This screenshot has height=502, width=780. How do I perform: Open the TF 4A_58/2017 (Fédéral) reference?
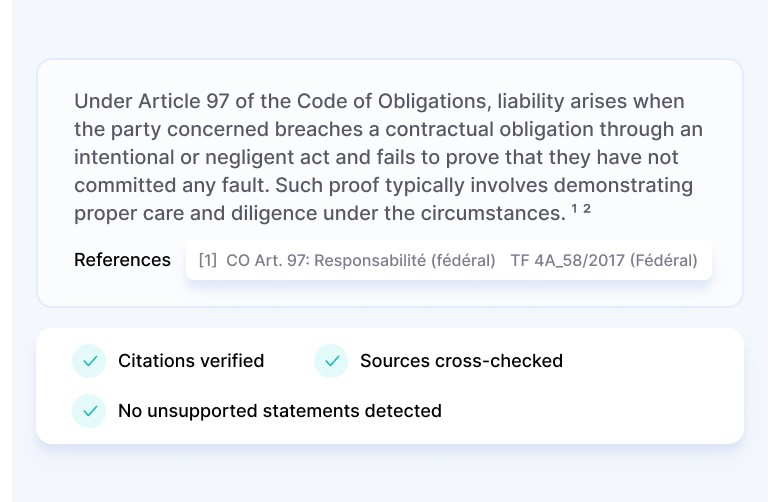(x=604, y=260)
